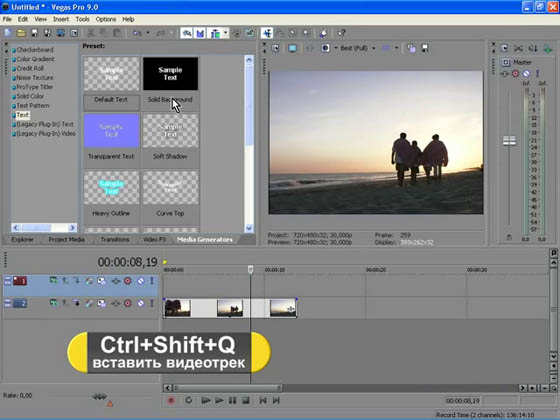This screenshot has width=560, height=420.
Task: Toggle mute on the Master bus
Action: (x=526, y=74)
